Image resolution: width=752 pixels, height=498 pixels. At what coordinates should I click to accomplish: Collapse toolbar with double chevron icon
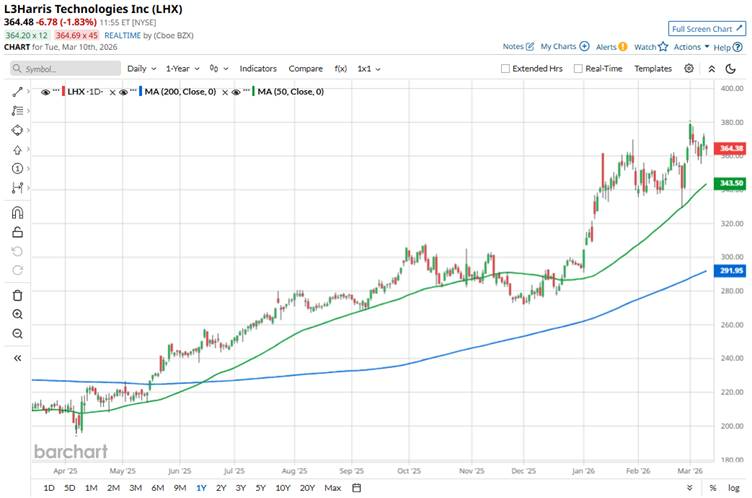point(18,358)
